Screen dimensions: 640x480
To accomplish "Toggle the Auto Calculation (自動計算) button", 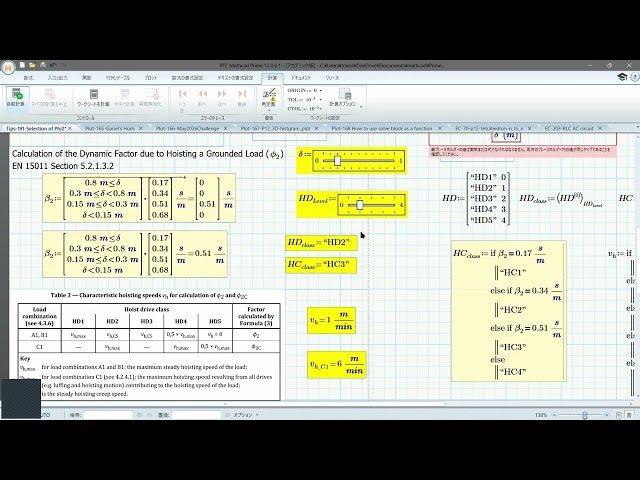I will click(x=16, y=98).
